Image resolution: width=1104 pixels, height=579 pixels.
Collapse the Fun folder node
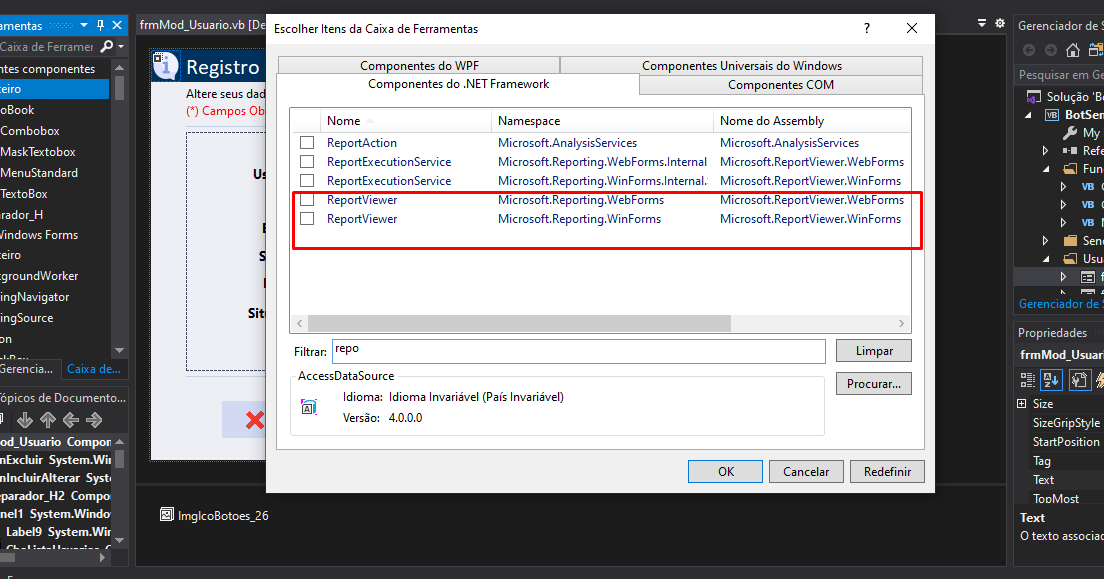1046,169
